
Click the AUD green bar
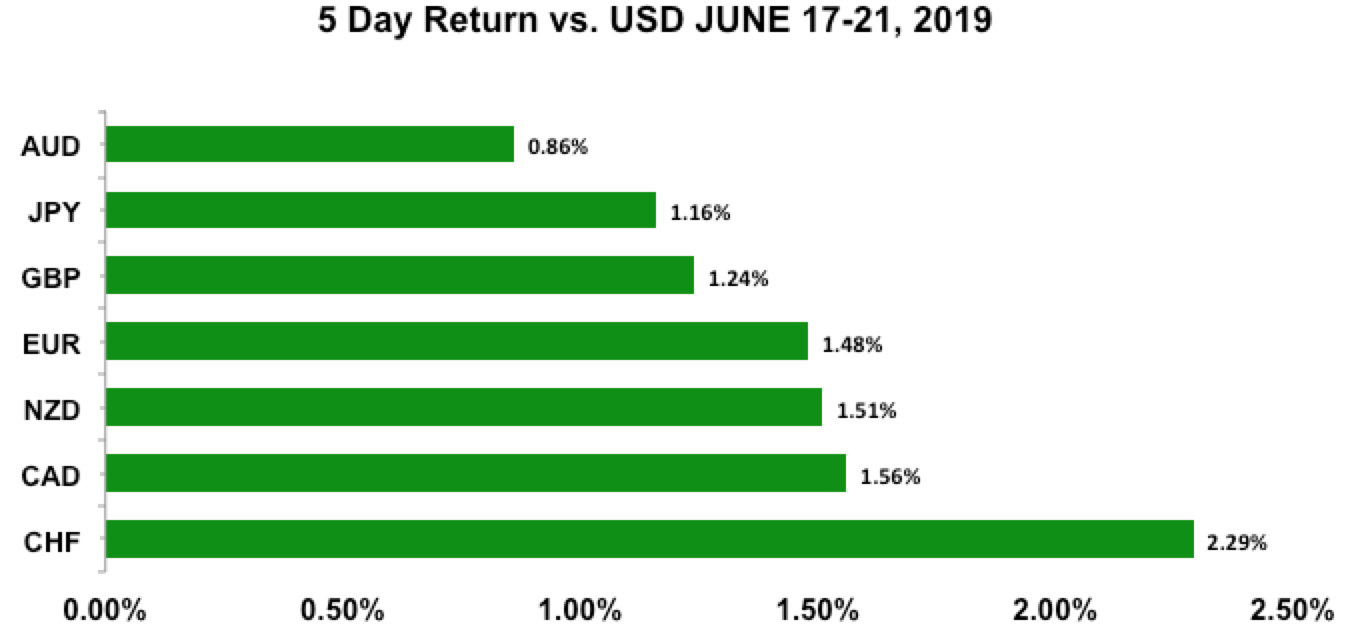pos(310,144)
